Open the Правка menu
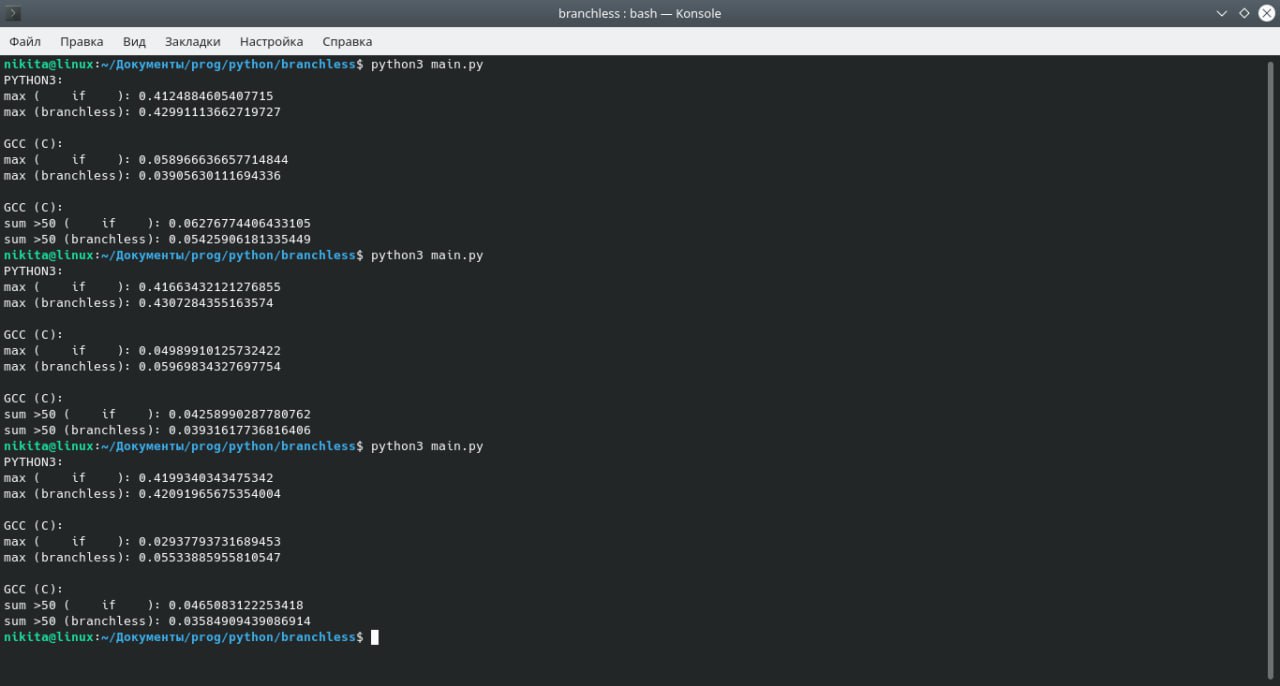This screenshot has width=1280, height=686. point(81,41)
